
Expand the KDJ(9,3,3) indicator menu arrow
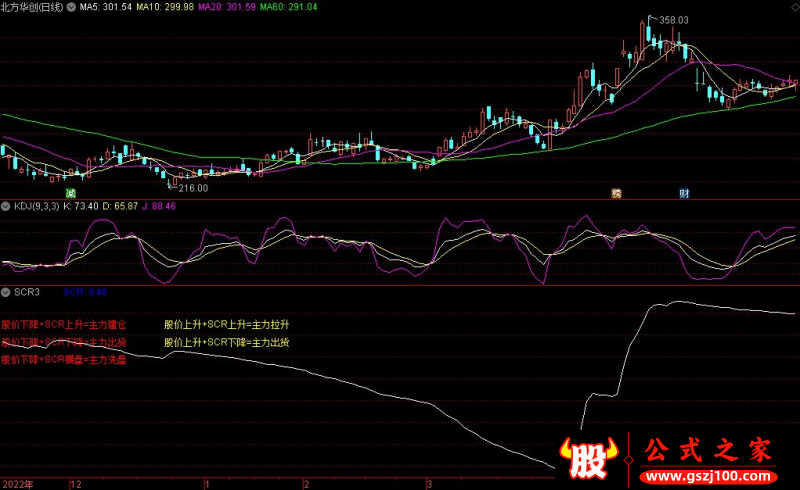click(x=5, y=206)
